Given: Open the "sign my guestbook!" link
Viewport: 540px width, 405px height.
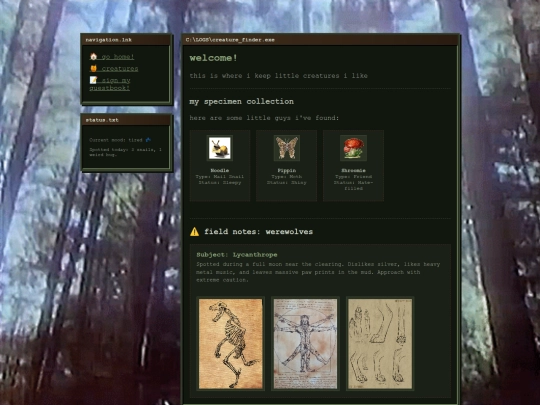Looking at the screenshot, I should pos(110,84).
